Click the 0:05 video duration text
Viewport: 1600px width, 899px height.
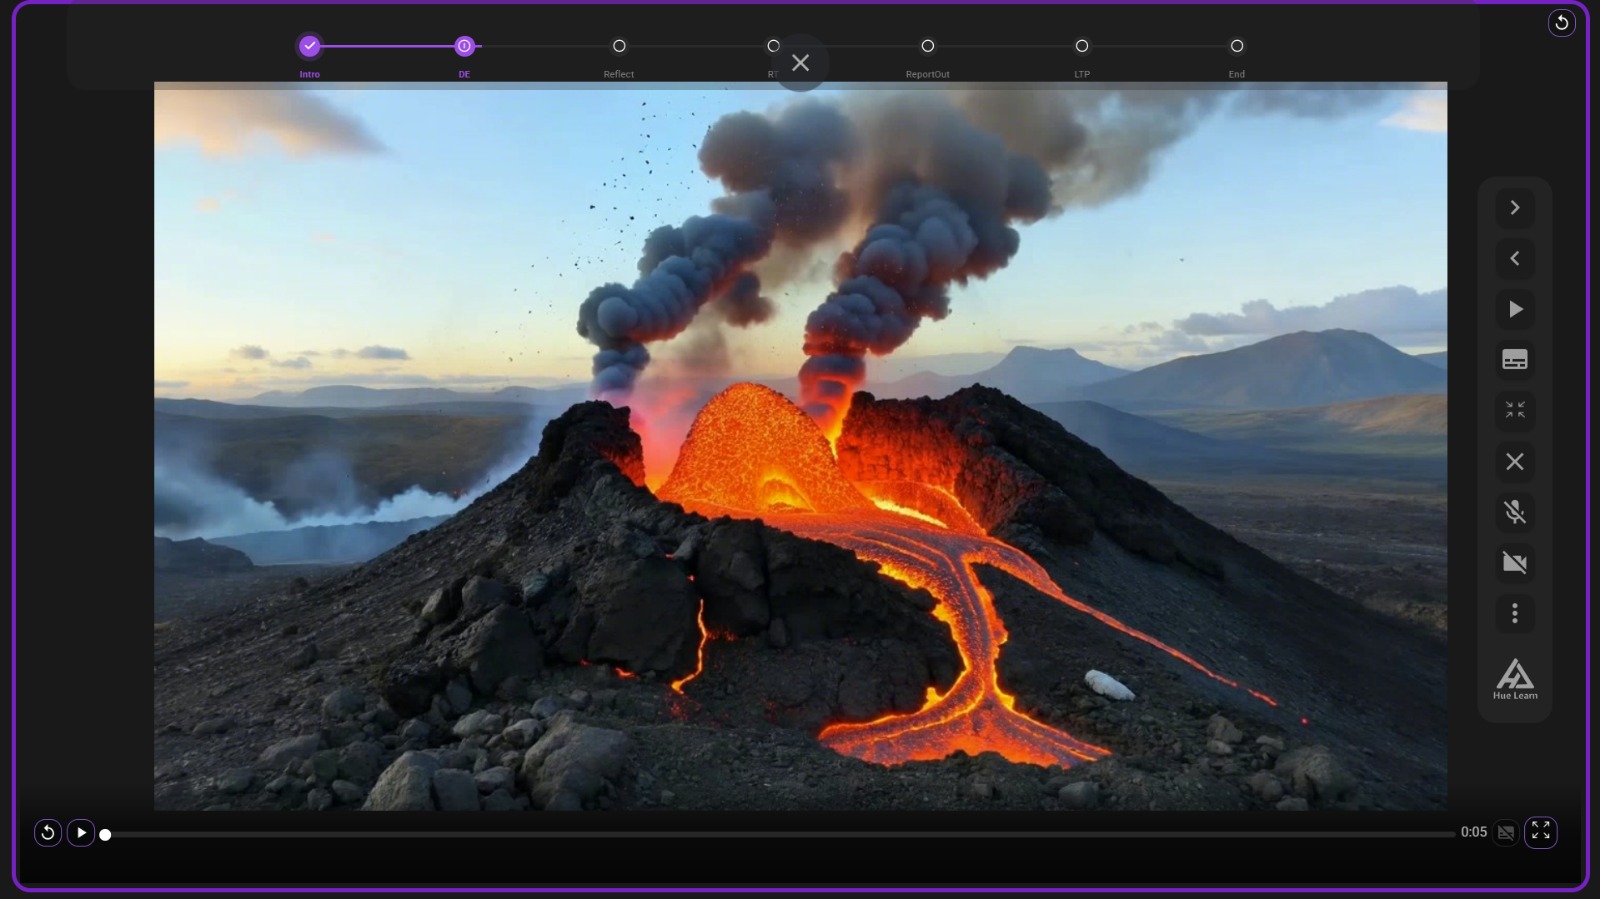tap(1473, 832)
